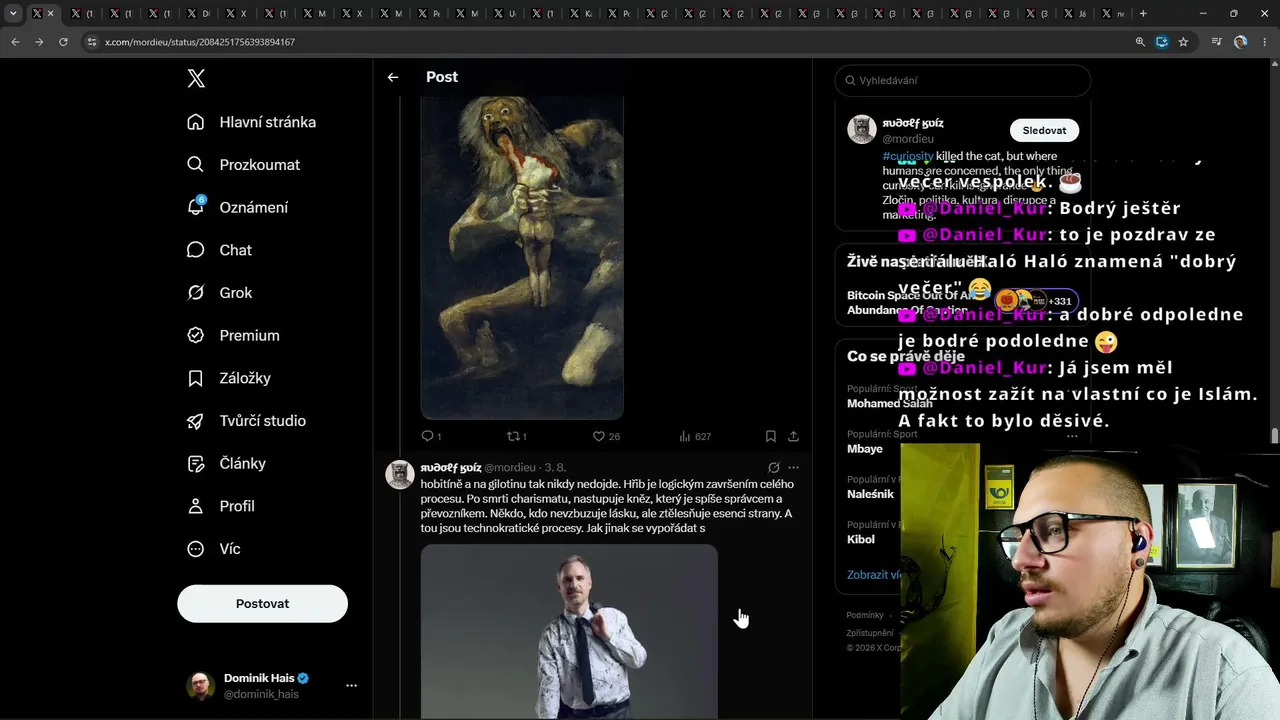
Task: Click the Dominik Hais account name
Action: [259, 678]
